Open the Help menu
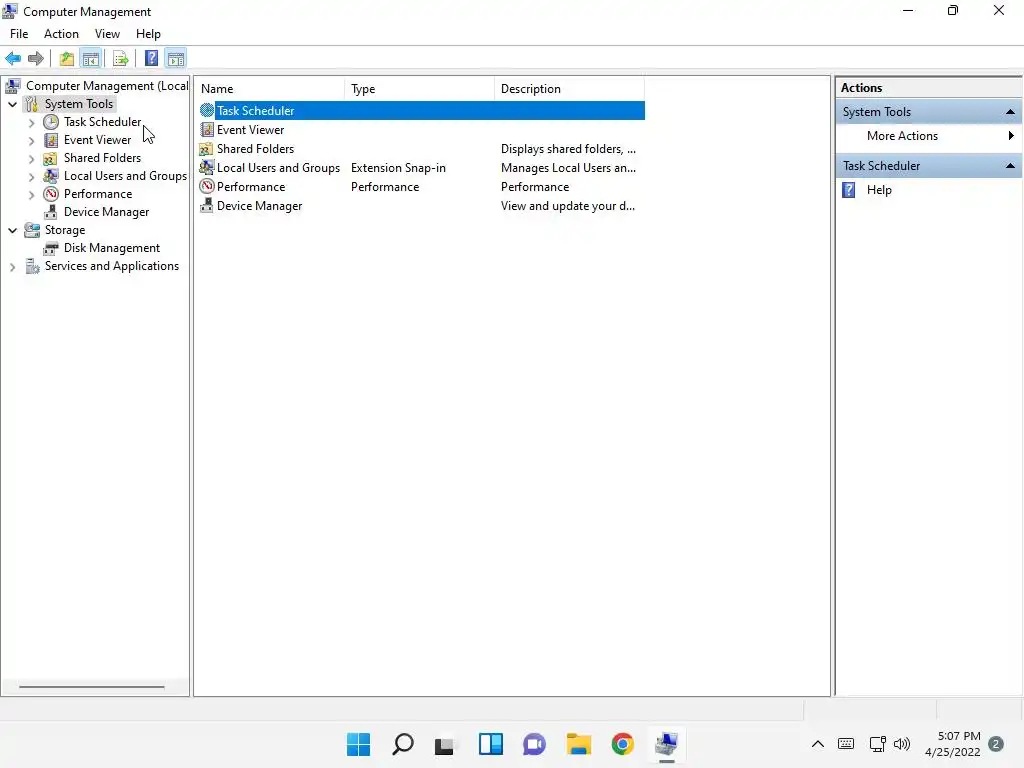This screenshot has height=768, width=1024. (148, 34)
